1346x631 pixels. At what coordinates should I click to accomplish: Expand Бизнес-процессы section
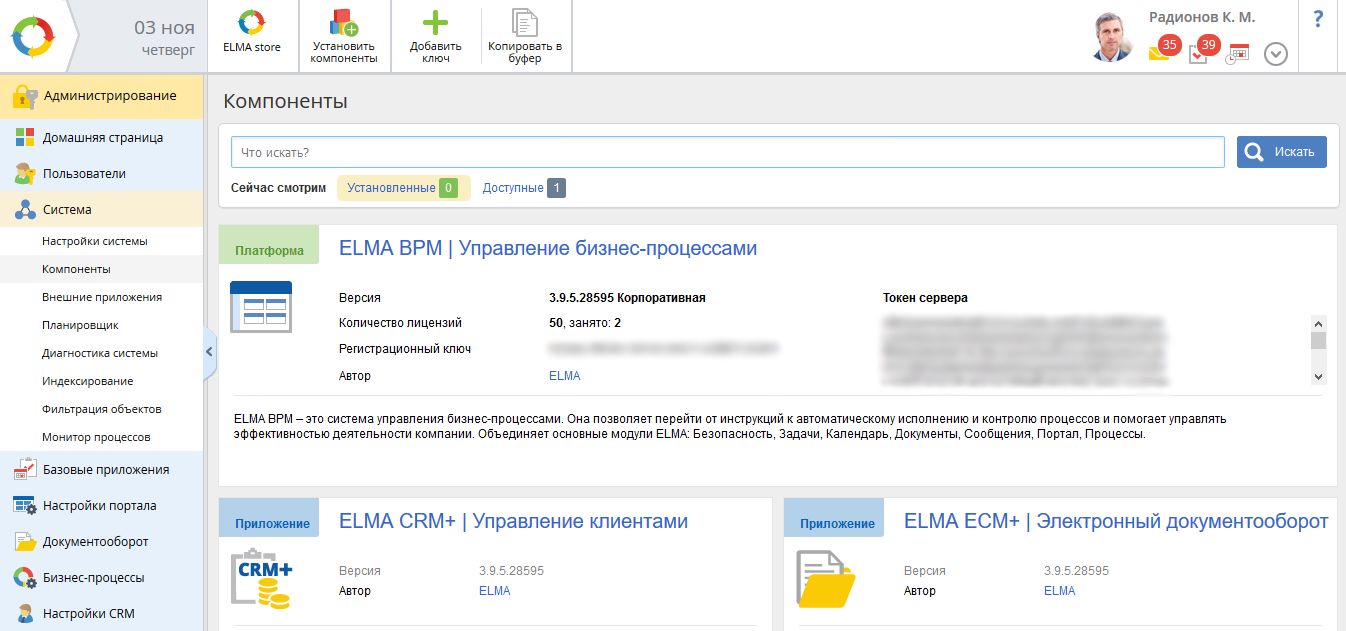94,578
